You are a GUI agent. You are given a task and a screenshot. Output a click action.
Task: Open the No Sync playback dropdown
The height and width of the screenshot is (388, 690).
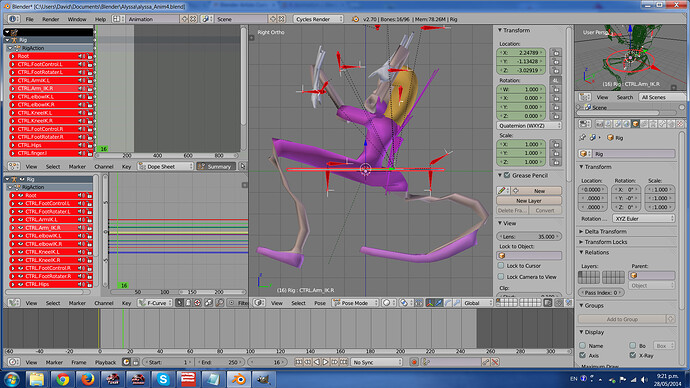click(377, 362)
